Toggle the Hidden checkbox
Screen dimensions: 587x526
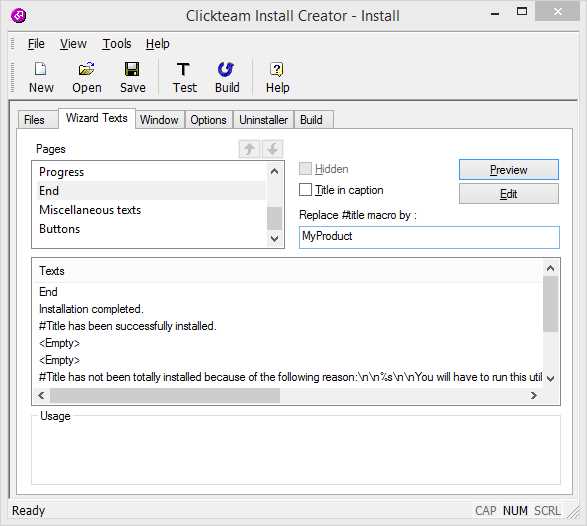coord(305,169)
